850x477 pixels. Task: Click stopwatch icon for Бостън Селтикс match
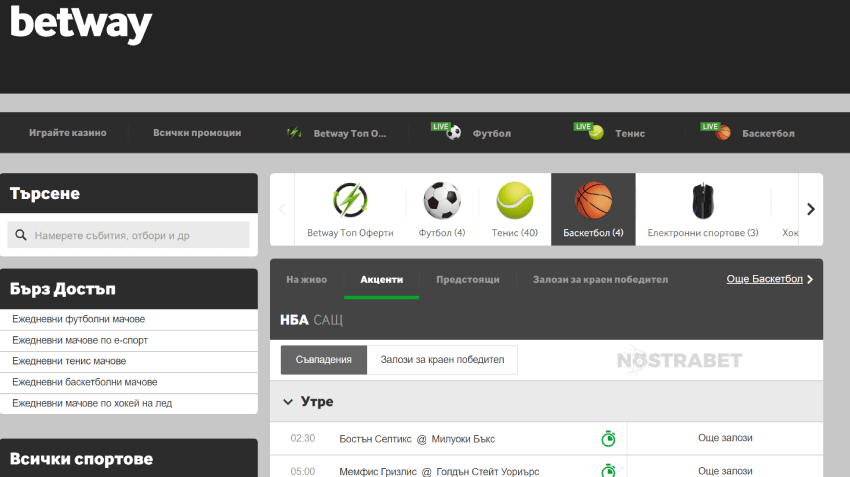tap(608, 438)
